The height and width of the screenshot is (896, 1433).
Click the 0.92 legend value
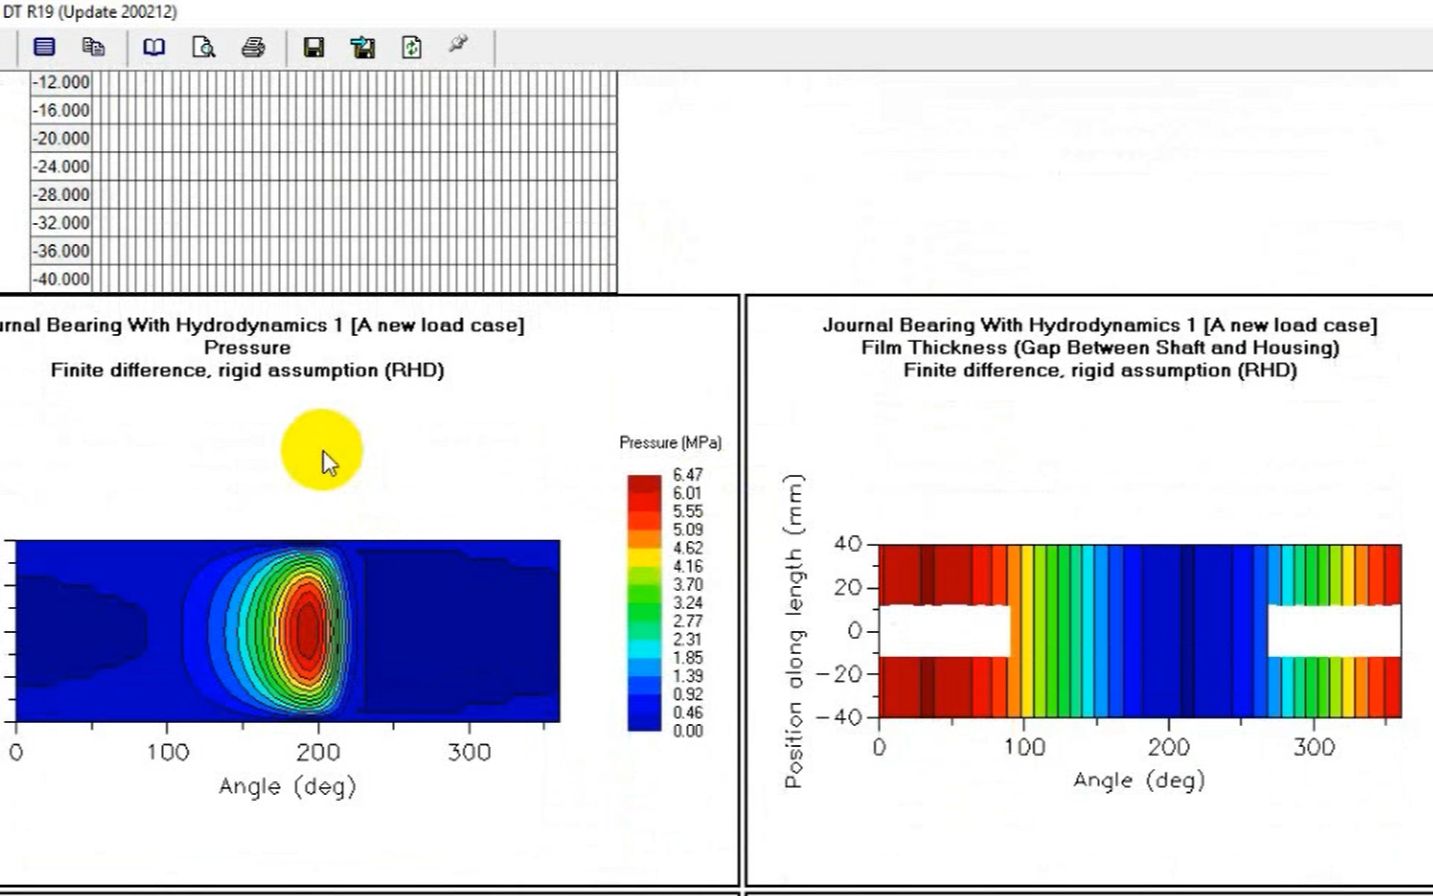[x=688, y=694]
